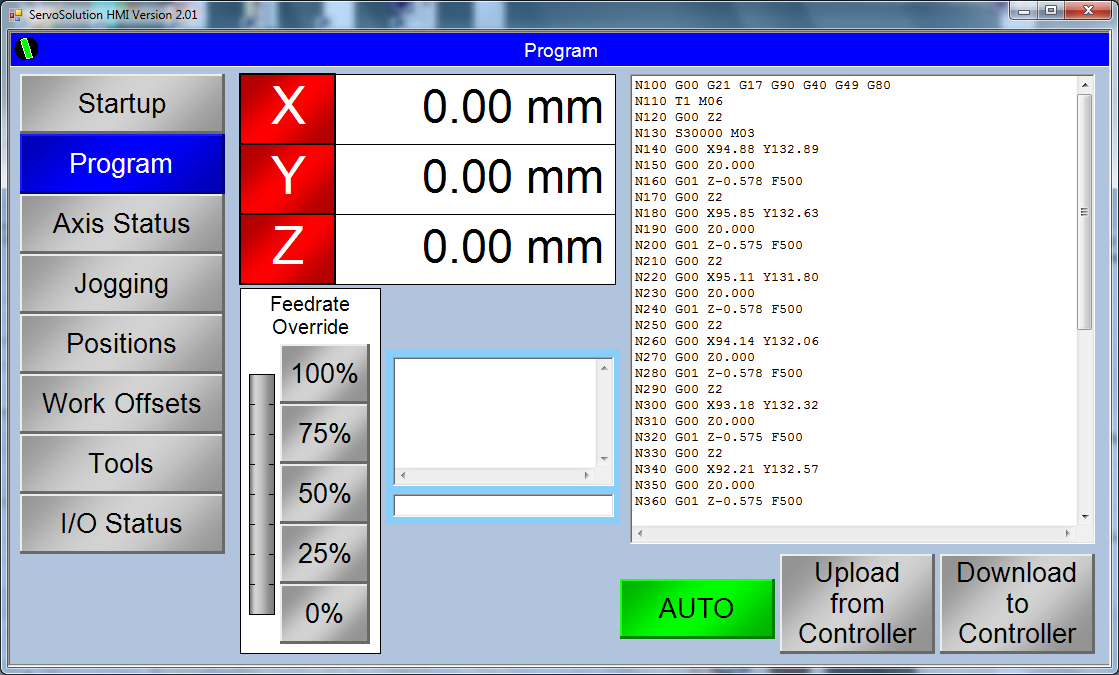The height and width of the screenshot is (675, 1119).
Task: Toggle the green AUTO mode button
Action: (697, 608)
